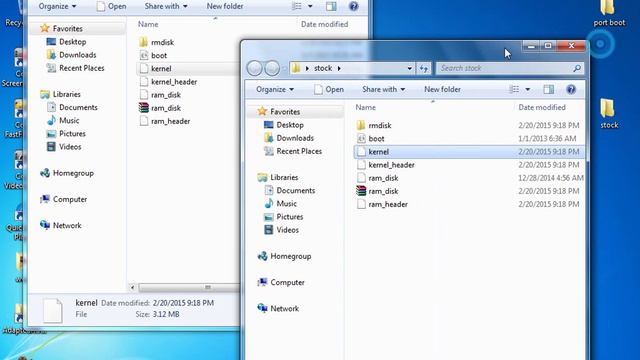Screen dimensions: 640x360
Task: Expand the stock breadcrumb arrow
Action: coord(339,68)
